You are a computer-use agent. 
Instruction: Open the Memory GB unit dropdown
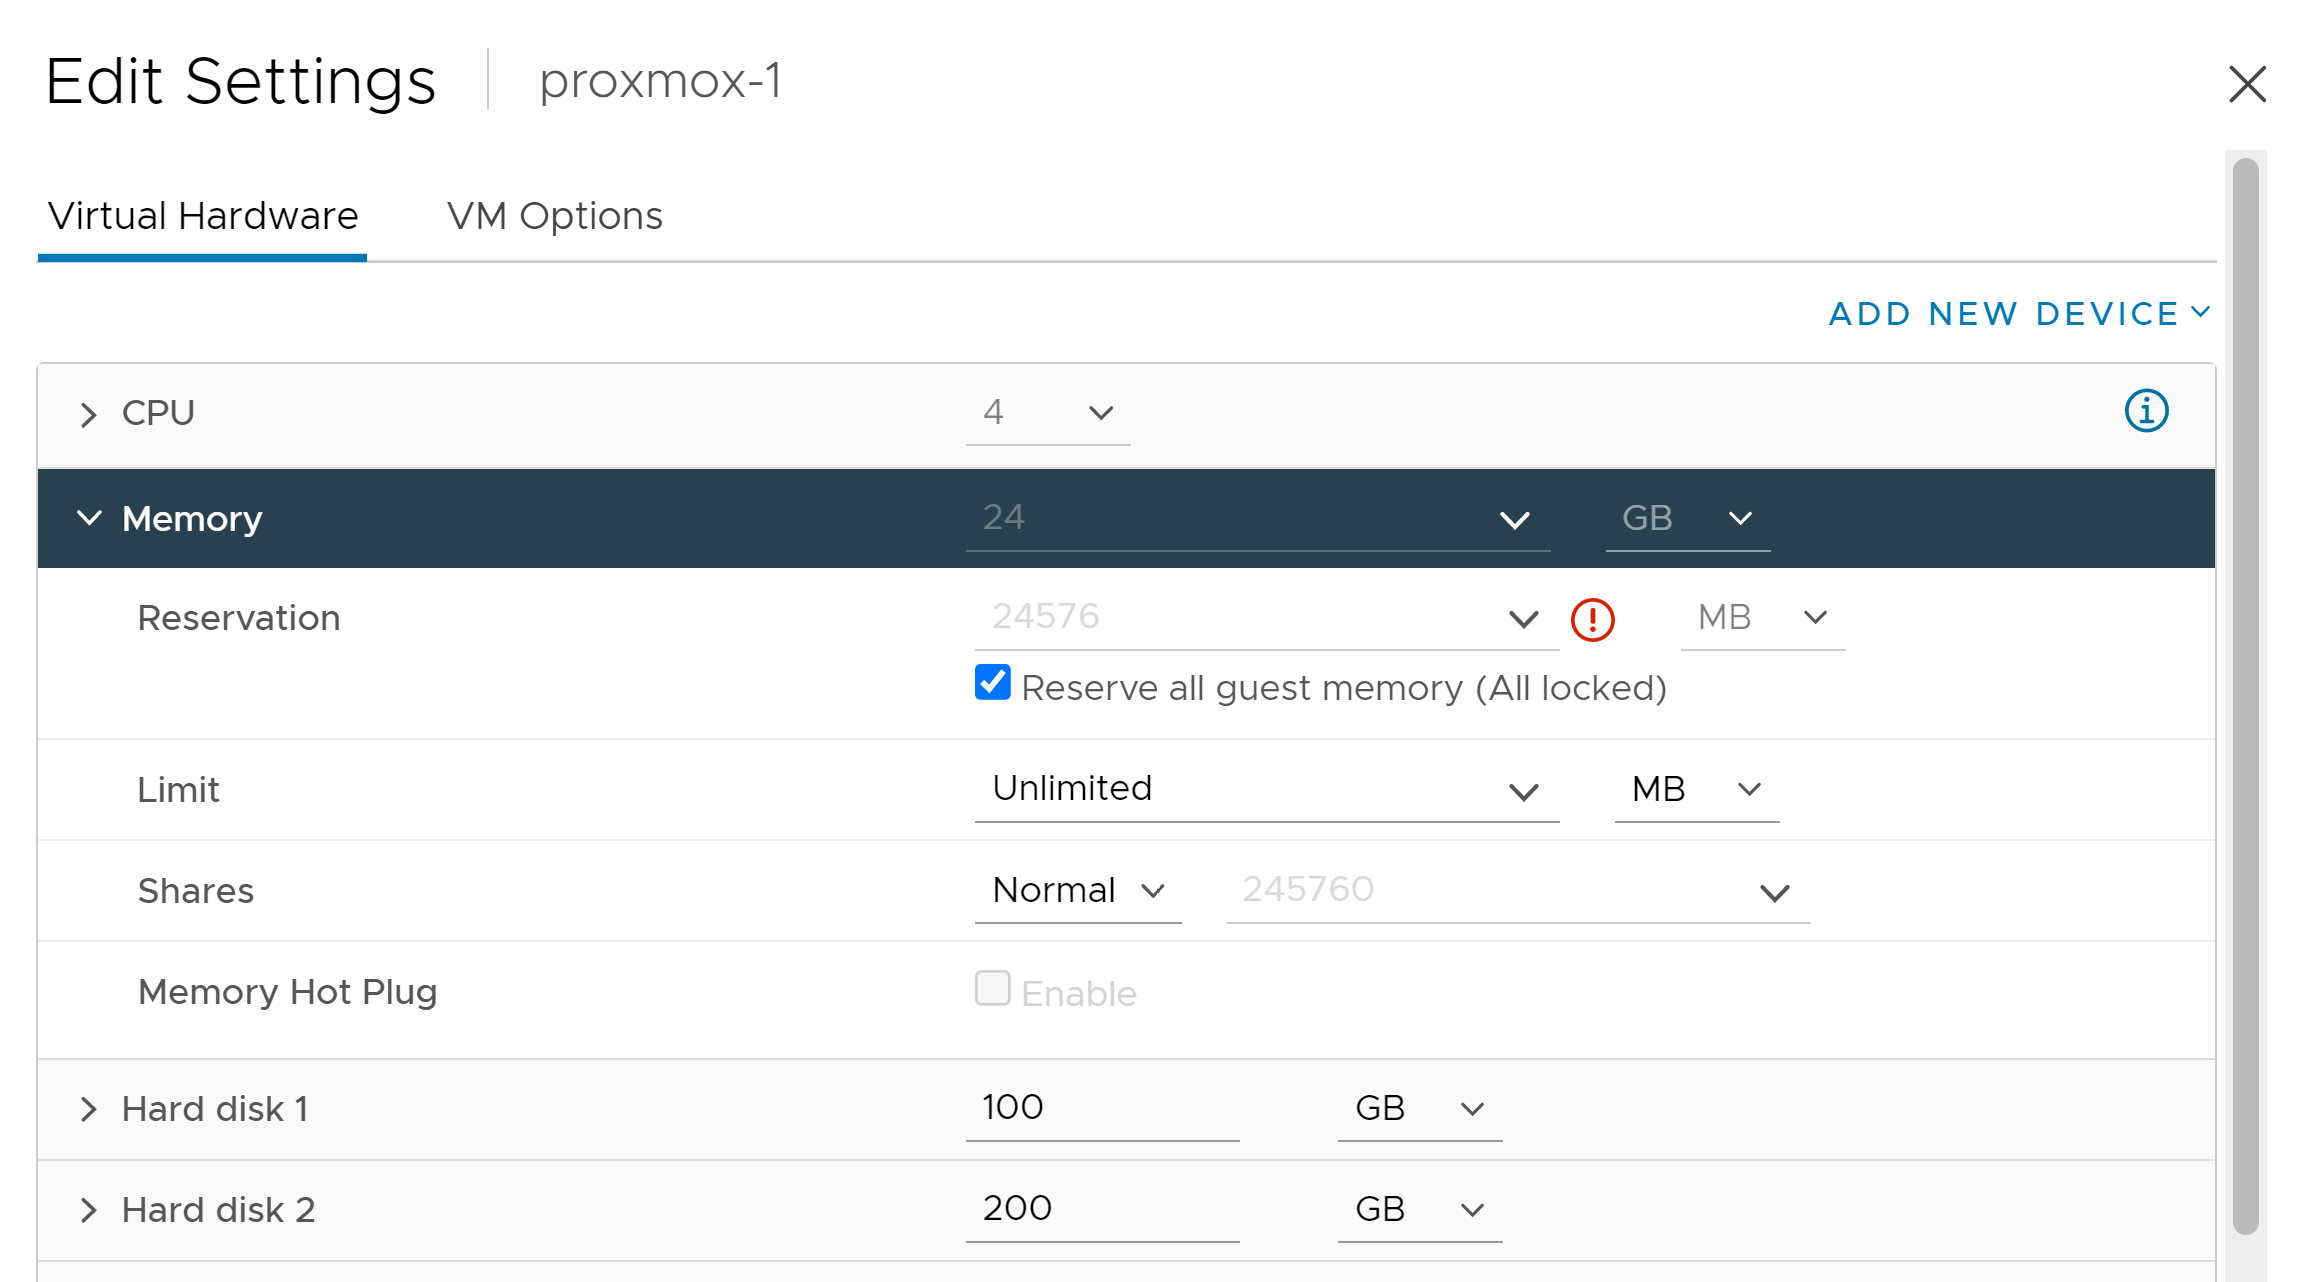tap(1688, 519)
